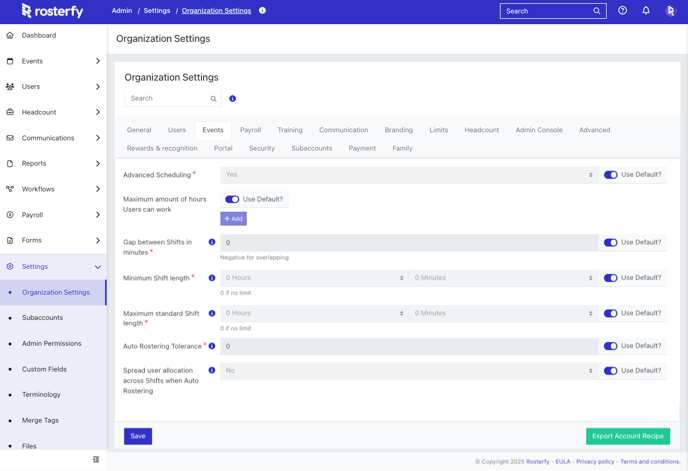This screenshot has width=688, height=471.
Task: Click the info icon beside breadcrumb
Action: (x=262, y=11)
